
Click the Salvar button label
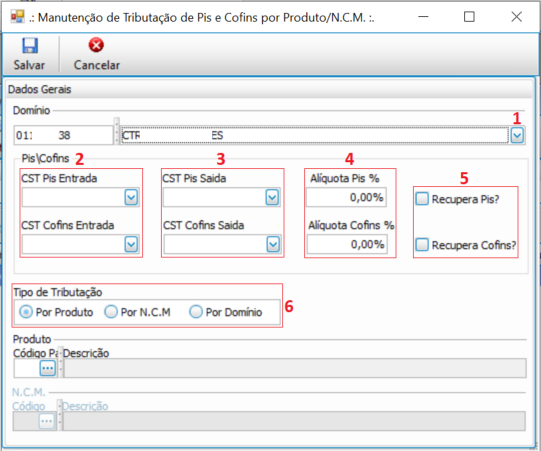coord(29,65)
